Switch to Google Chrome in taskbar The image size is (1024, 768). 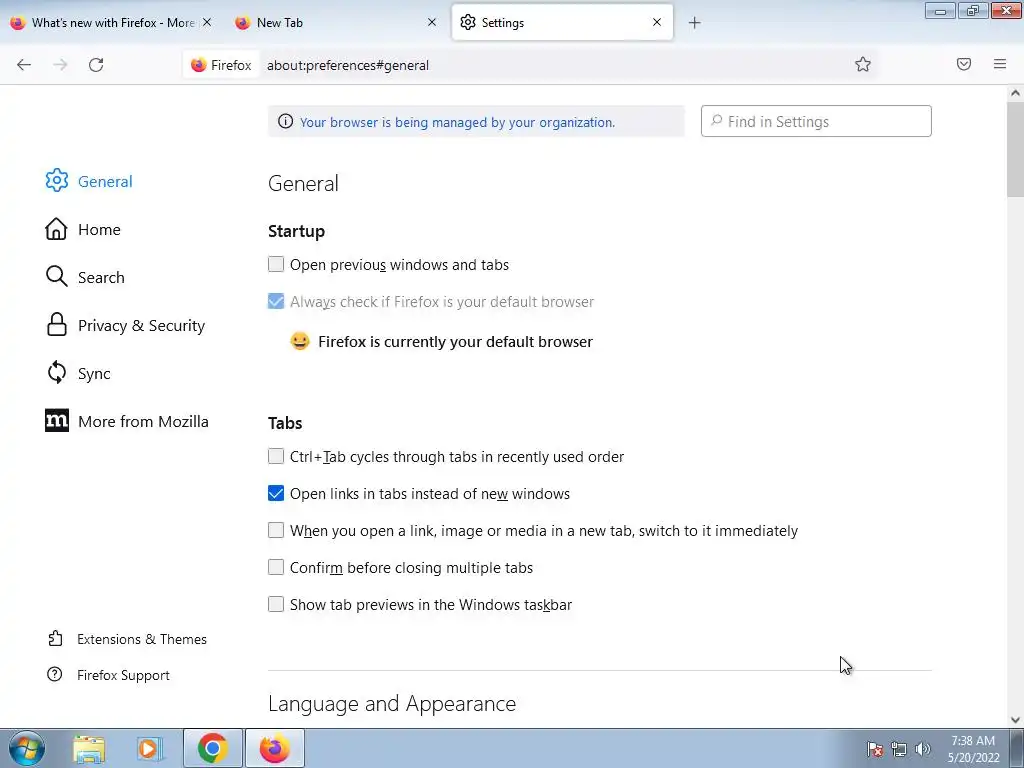coord(212,748)
